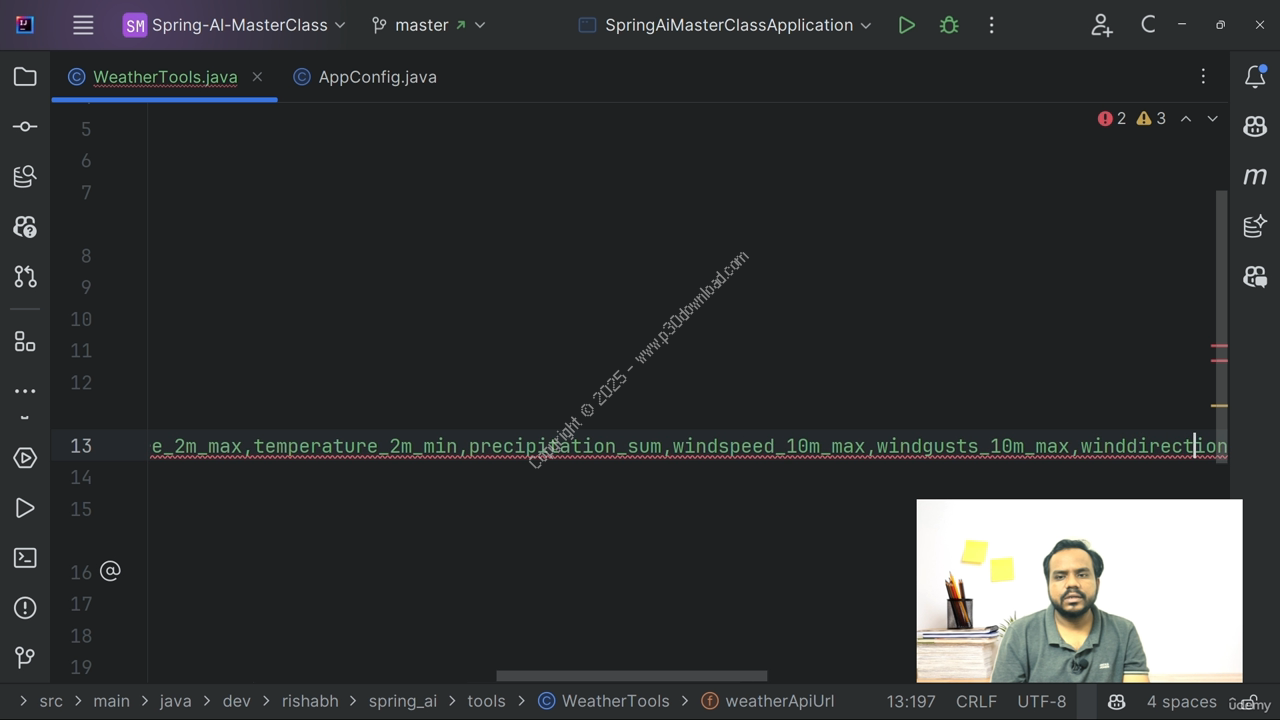Open the Git version control window

coord(25,657)
